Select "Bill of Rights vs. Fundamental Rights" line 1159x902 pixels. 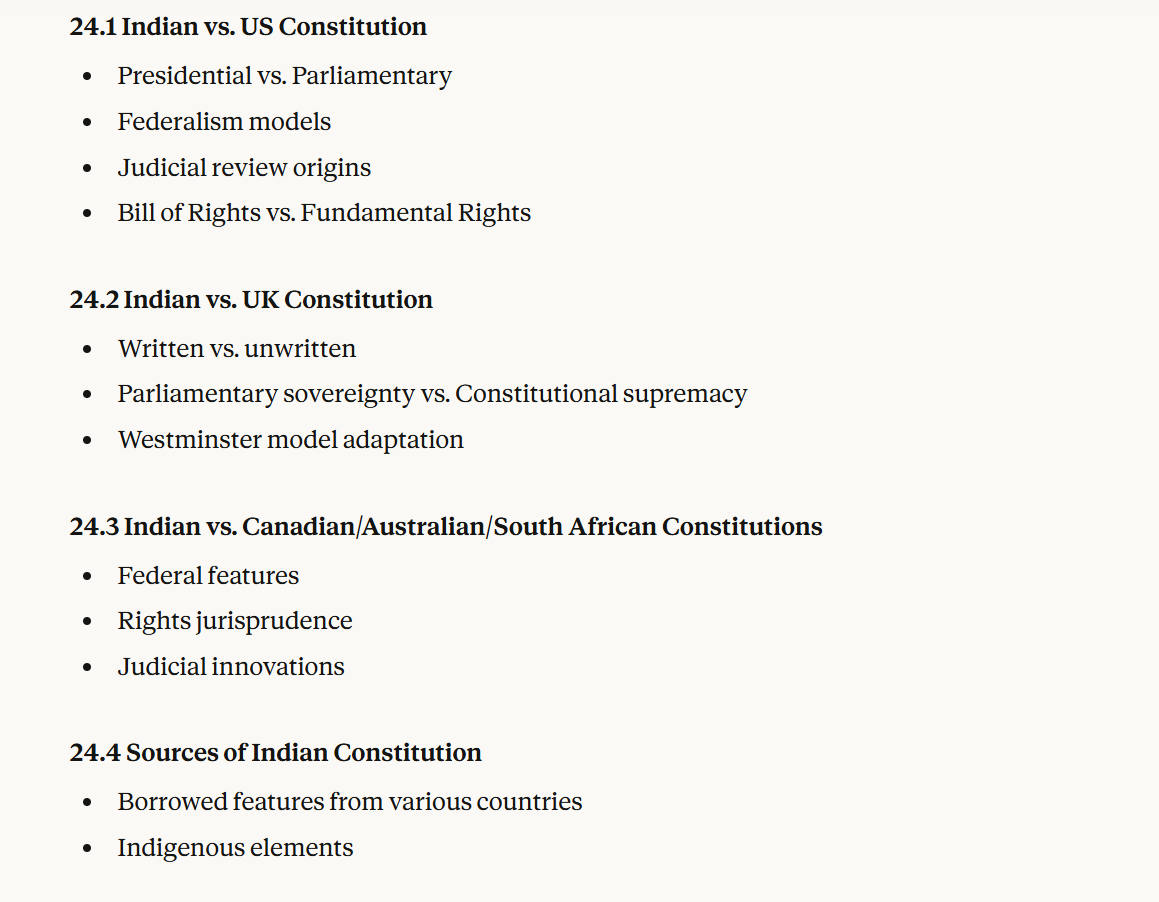point(324,213)
